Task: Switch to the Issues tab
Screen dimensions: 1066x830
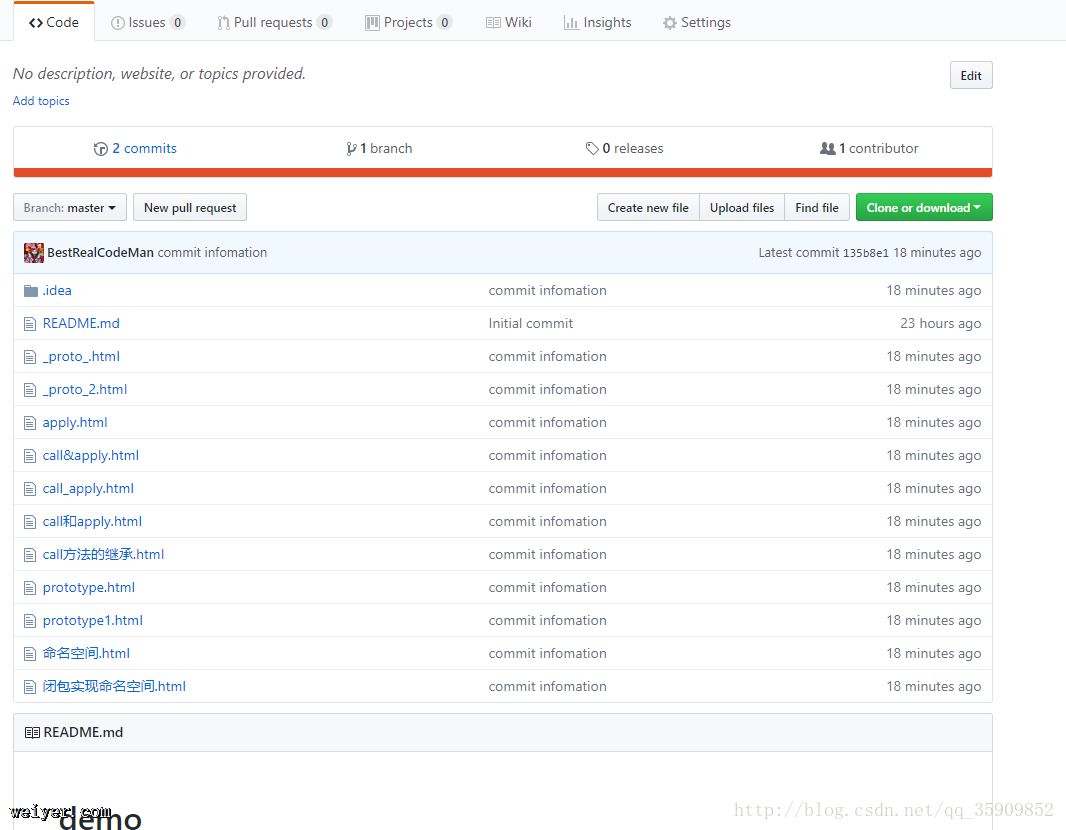Action: (147, 22)
